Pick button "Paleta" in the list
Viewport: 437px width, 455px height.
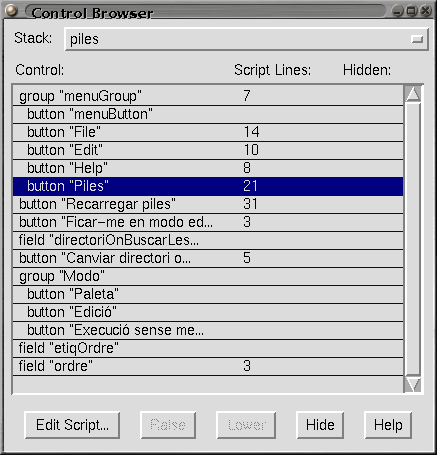[208, 294]
